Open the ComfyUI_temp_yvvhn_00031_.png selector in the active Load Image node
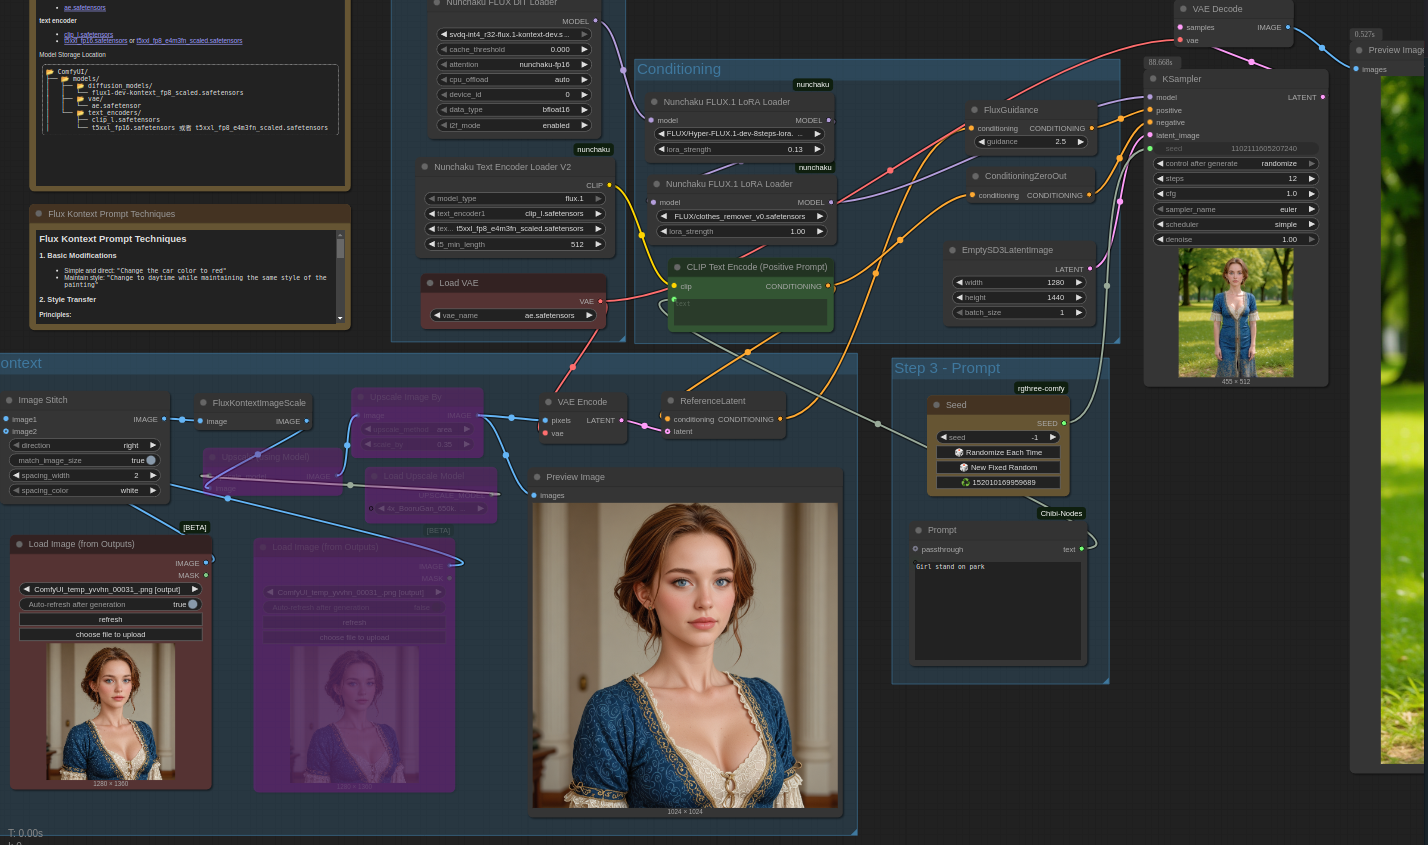The image size is (1428, 845). click(110, 589)
